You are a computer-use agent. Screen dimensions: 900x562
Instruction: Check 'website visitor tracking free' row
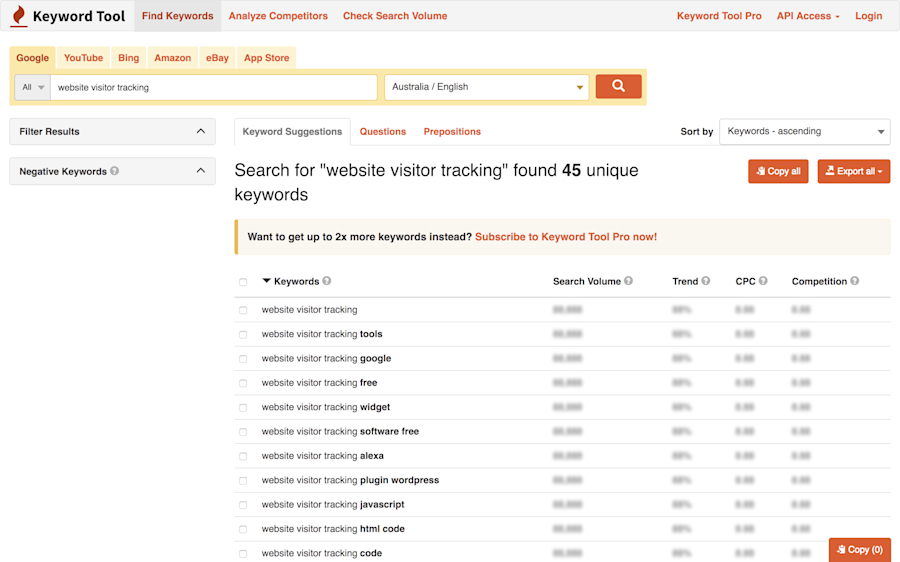pyautogui.click(x=243, y=383)
